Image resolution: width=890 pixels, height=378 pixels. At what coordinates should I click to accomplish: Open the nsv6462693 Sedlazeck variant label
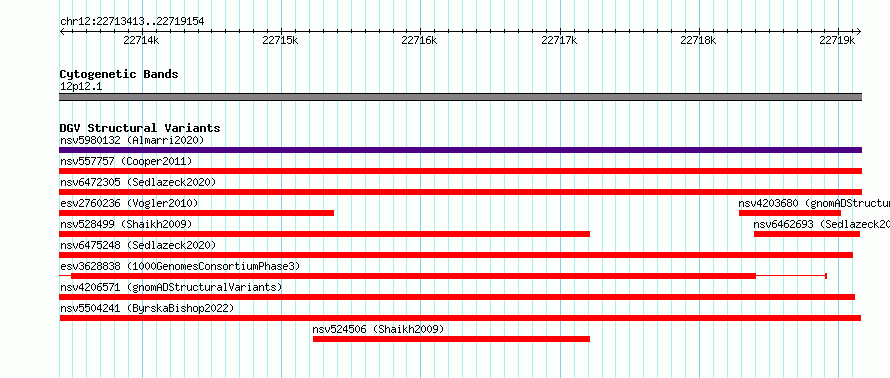pos(821,224)
